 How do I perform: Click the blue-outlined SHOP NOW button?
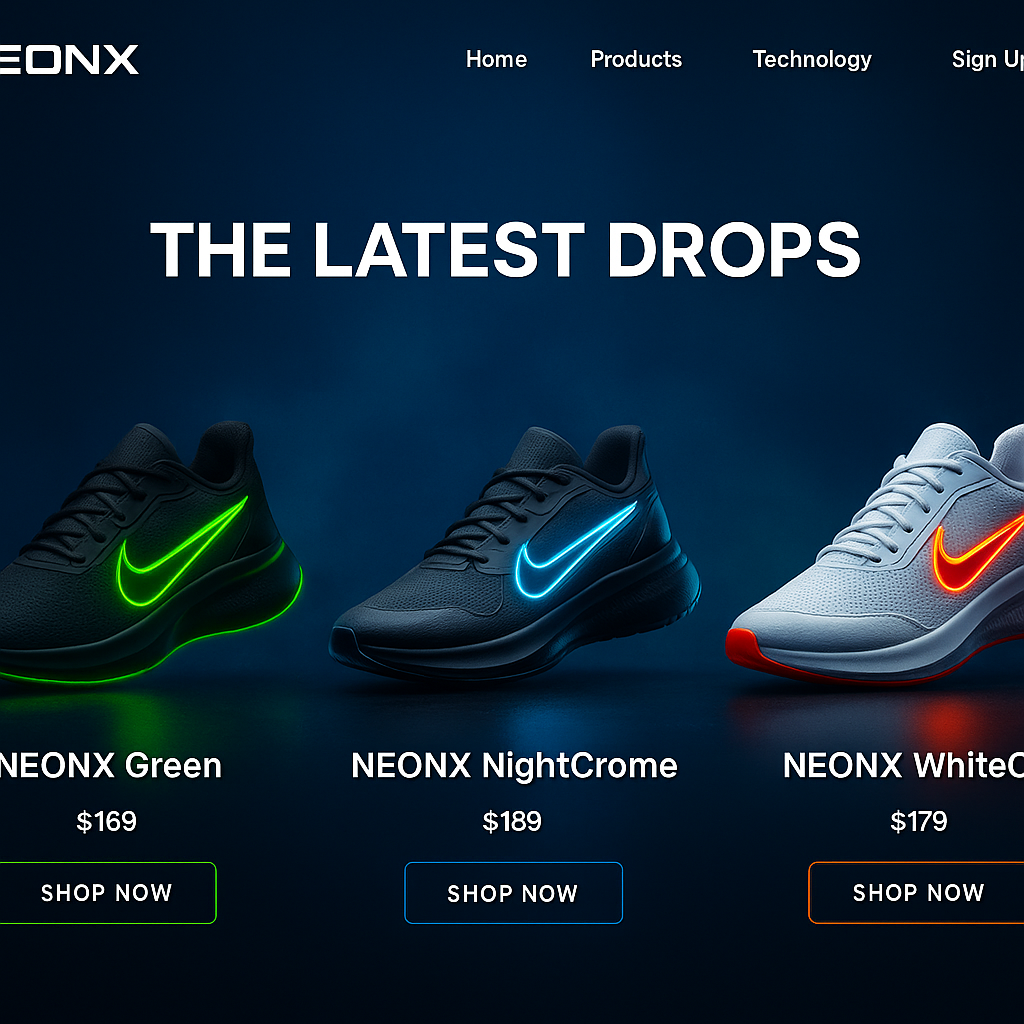513,893
